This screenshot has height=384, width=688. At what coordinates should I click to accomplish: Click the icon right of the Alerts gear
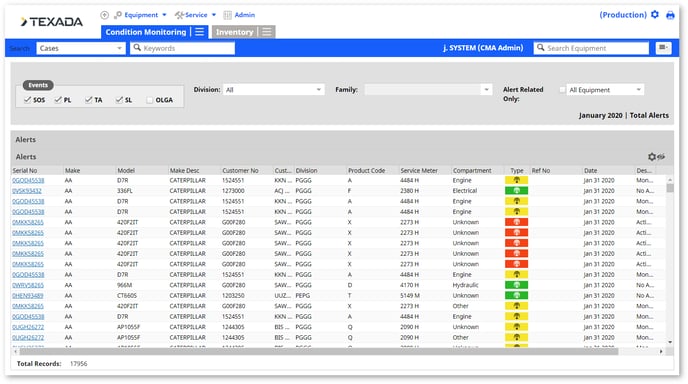661,157
